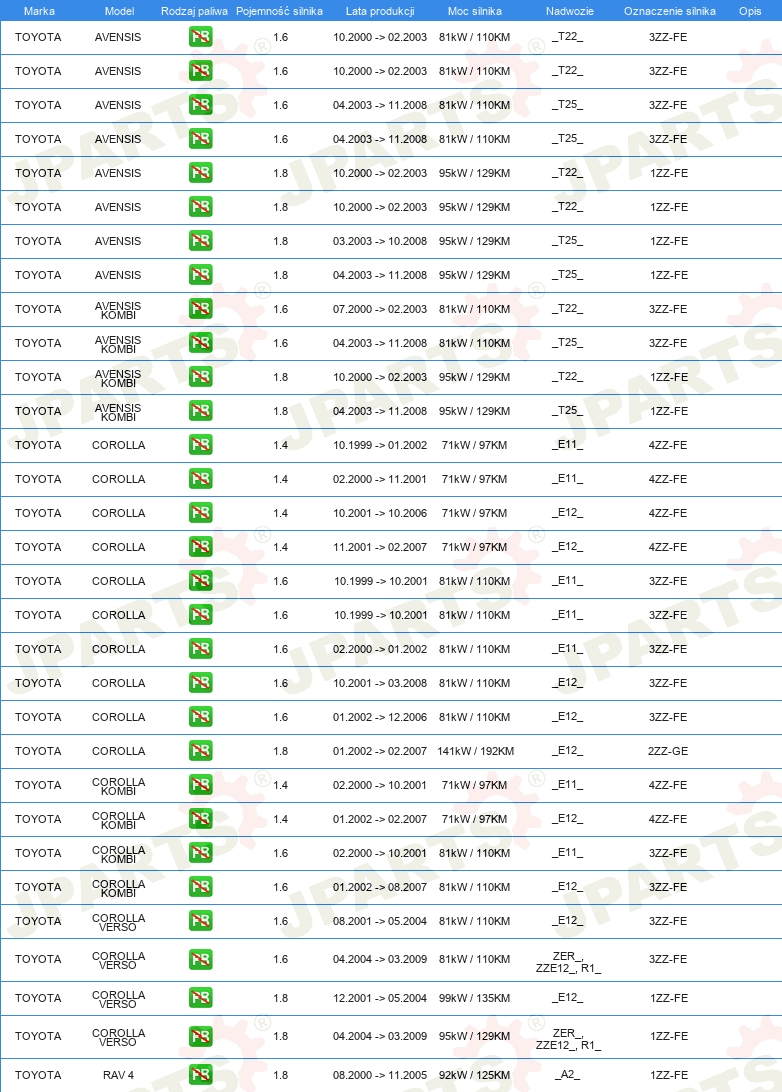Screen dimensions: 782x1092
Task: Select the 2ZZ-GE engine code cell
Action: (x=668, y=751)
